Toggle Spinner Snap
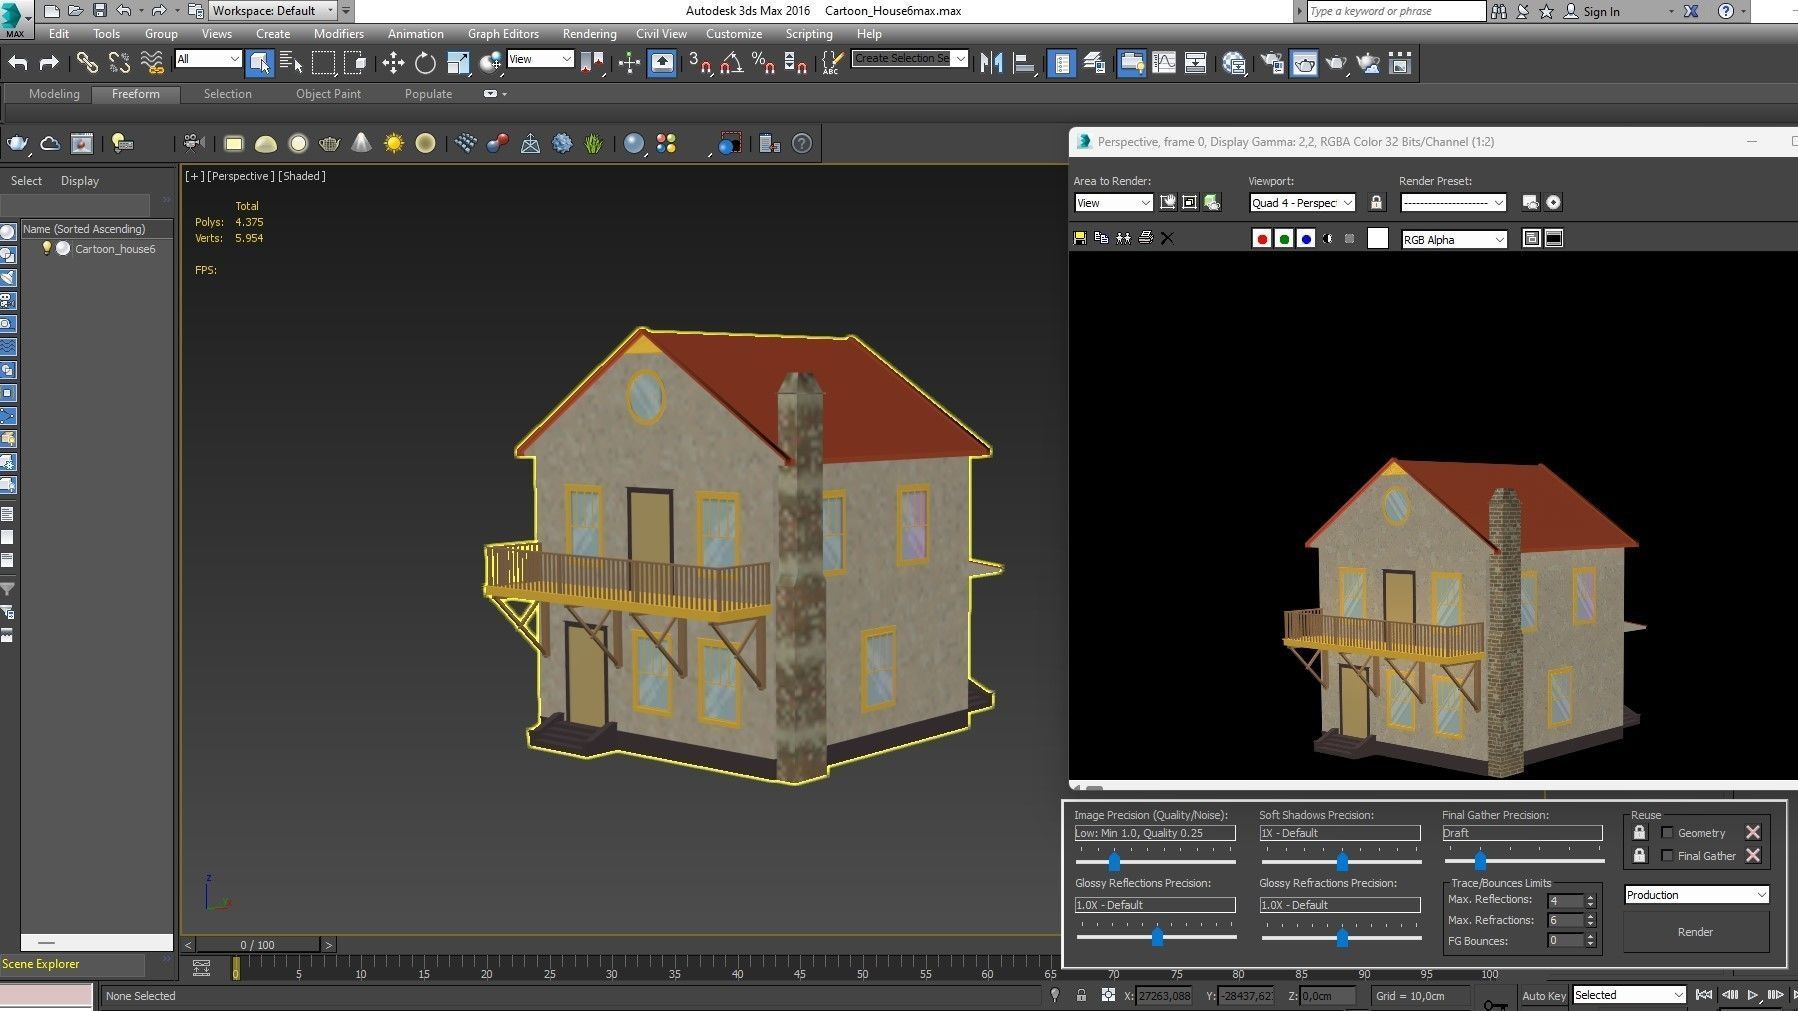The width and height of the screenshot is (1798, 1011). (x=796, y=63)
